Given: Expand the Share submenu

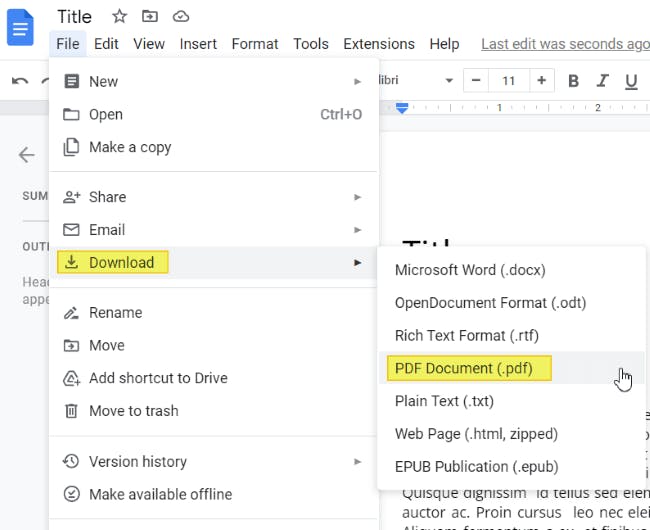Looking at the screenshot, I should (x=213, y=197).
